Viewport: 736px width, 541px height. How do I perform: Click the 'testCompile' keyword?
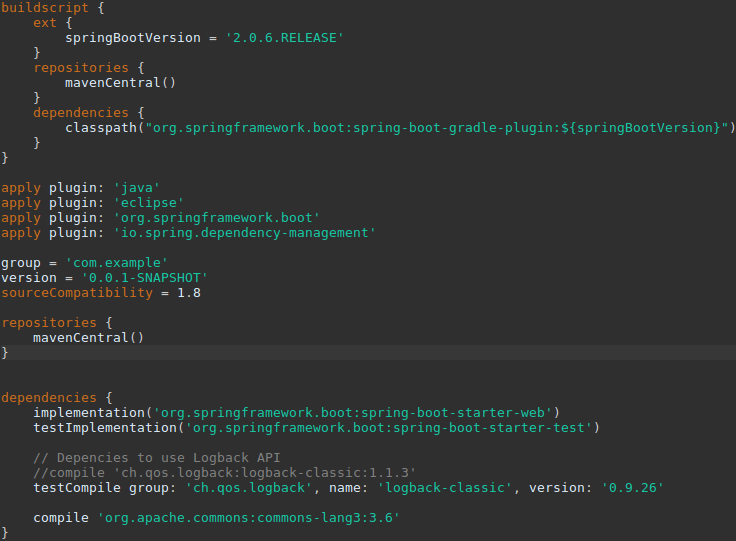click(77, 488)
